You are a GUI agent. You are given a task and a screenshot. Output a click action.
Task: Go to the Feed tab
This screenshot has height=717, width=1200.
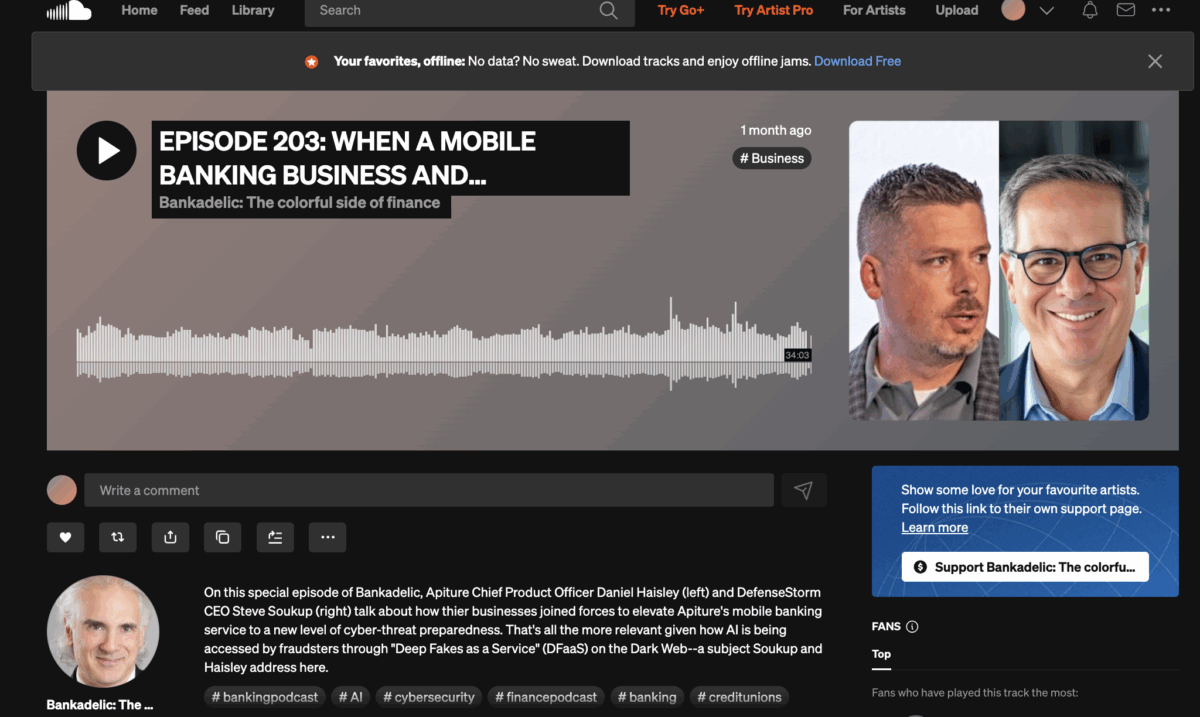tap(194, 11)
